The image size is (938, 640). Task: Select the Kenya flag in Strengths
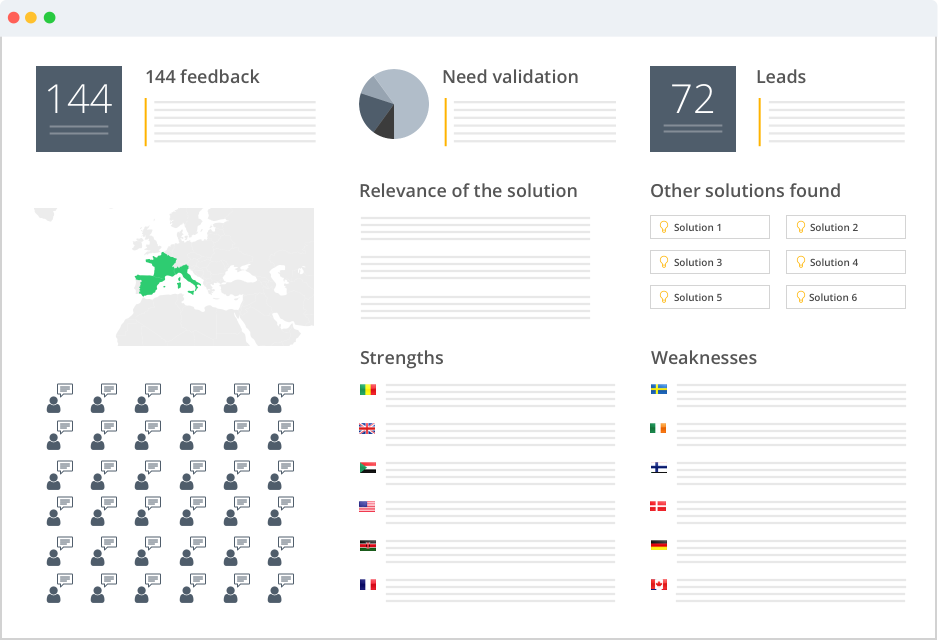367,546
